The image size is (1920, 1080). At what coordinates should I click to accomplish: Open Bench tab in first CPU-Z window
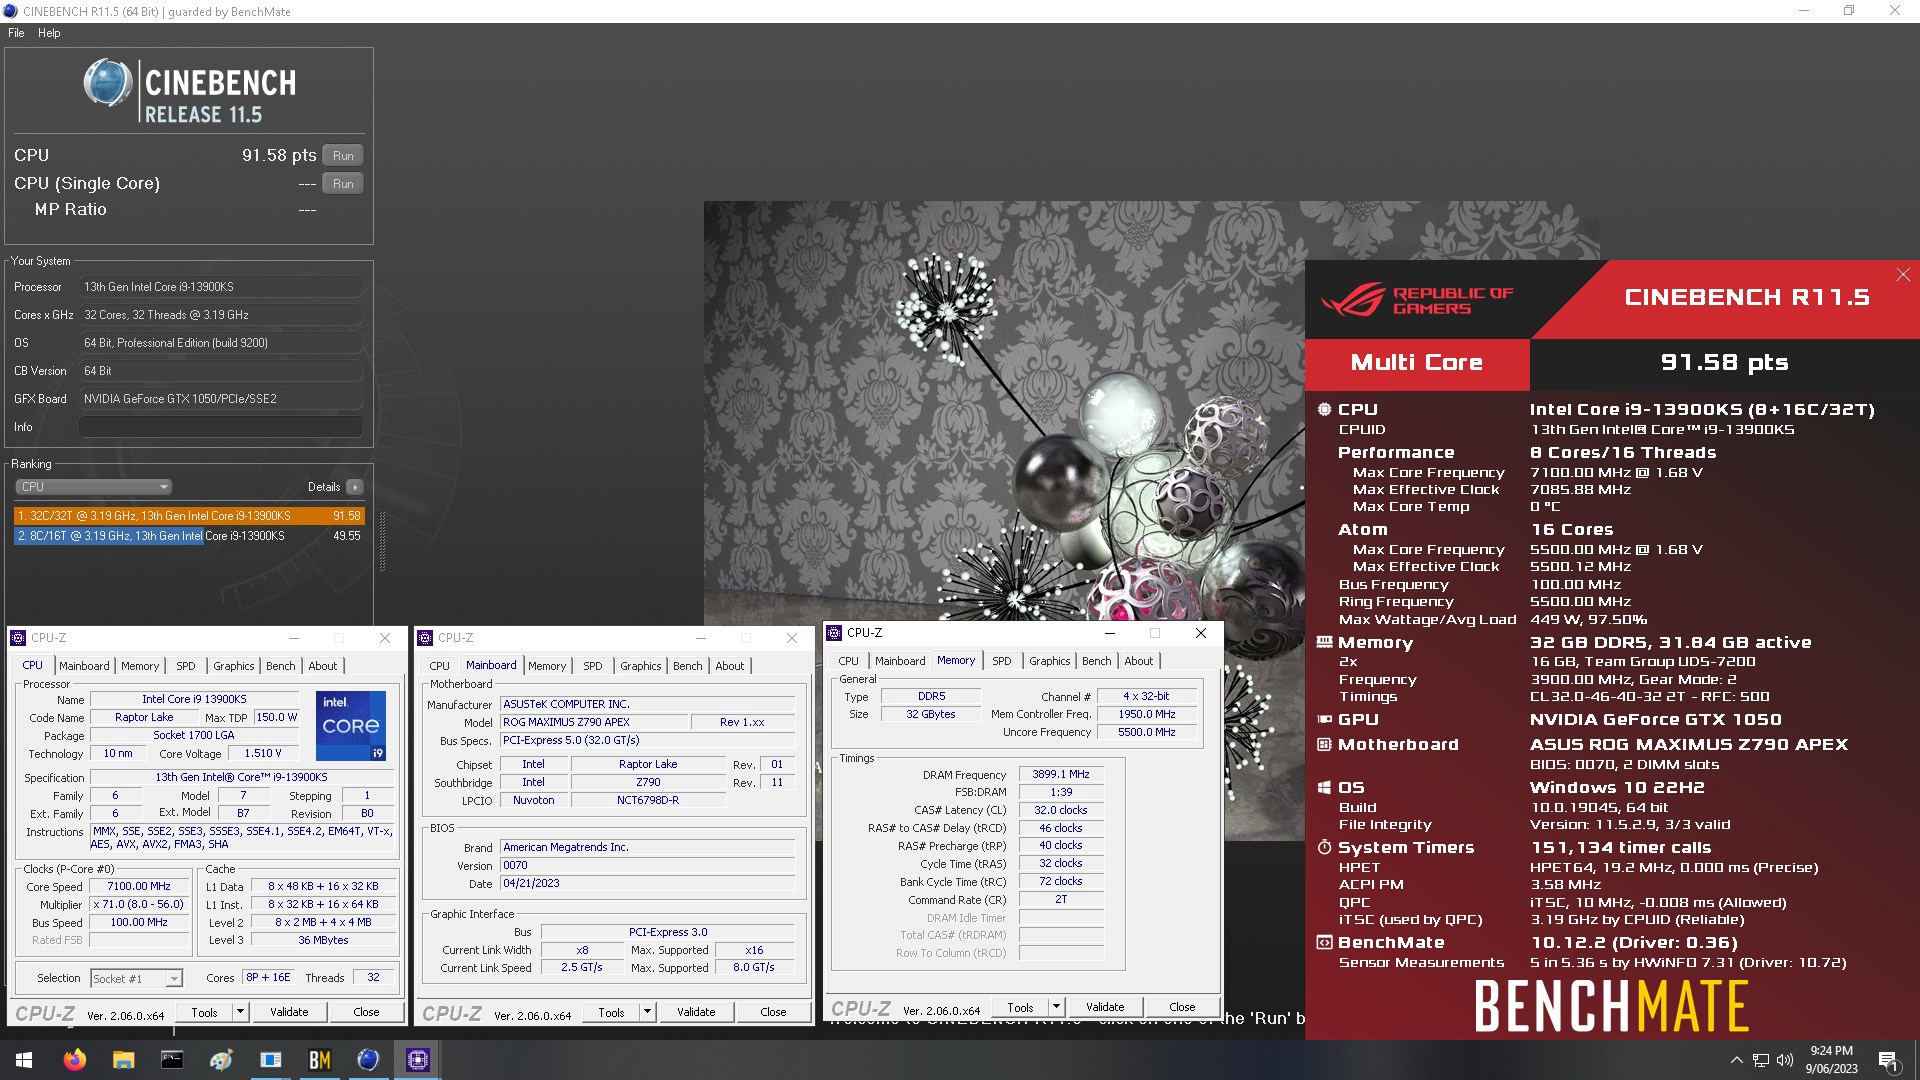coord(281,666)
